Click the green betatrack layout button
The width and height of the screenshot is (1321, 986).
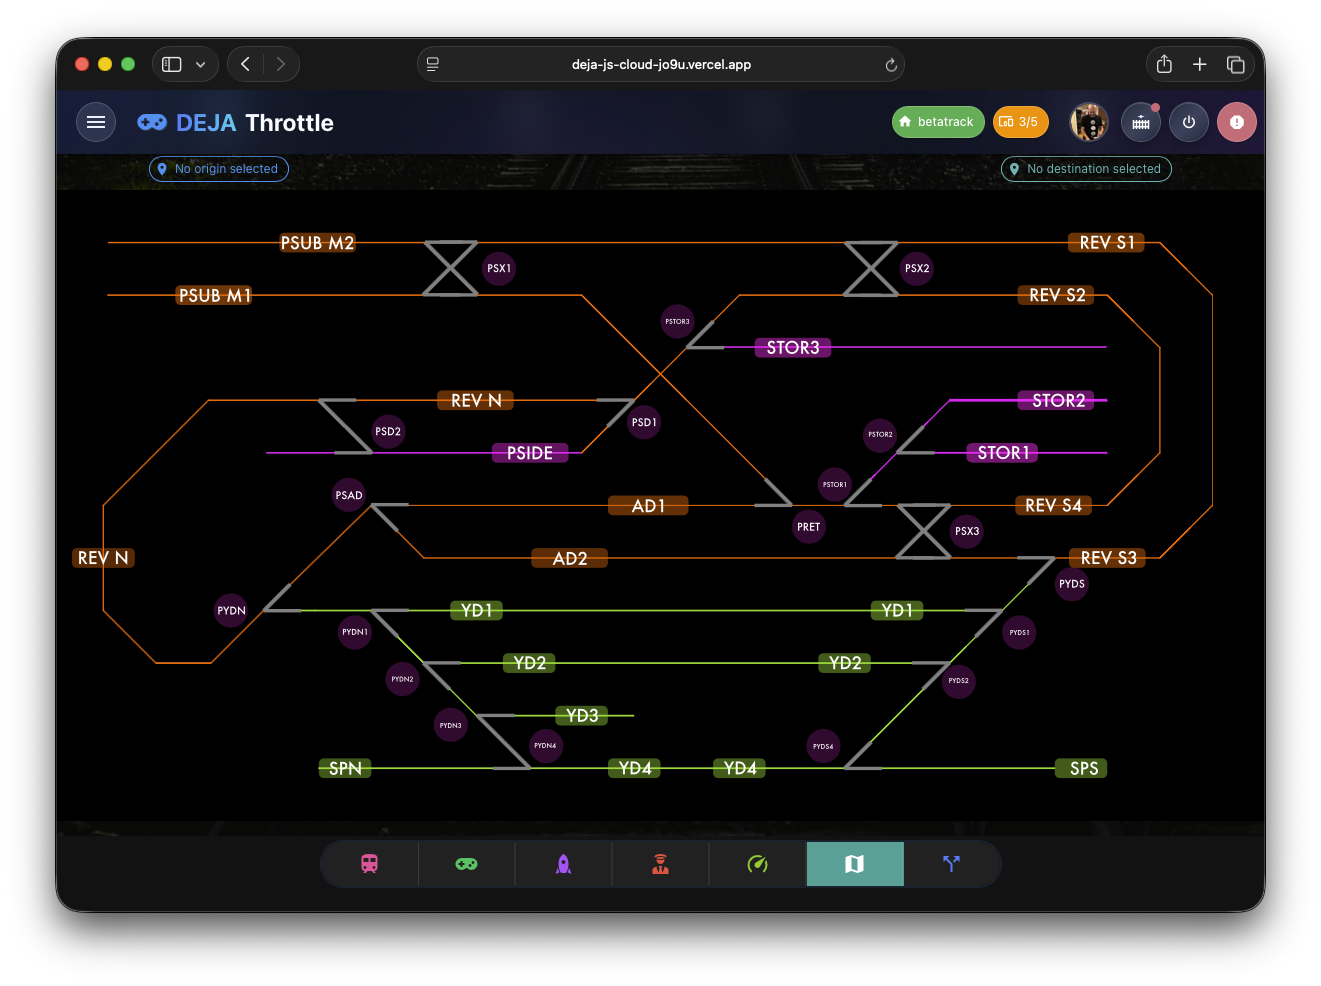point(937,122)
